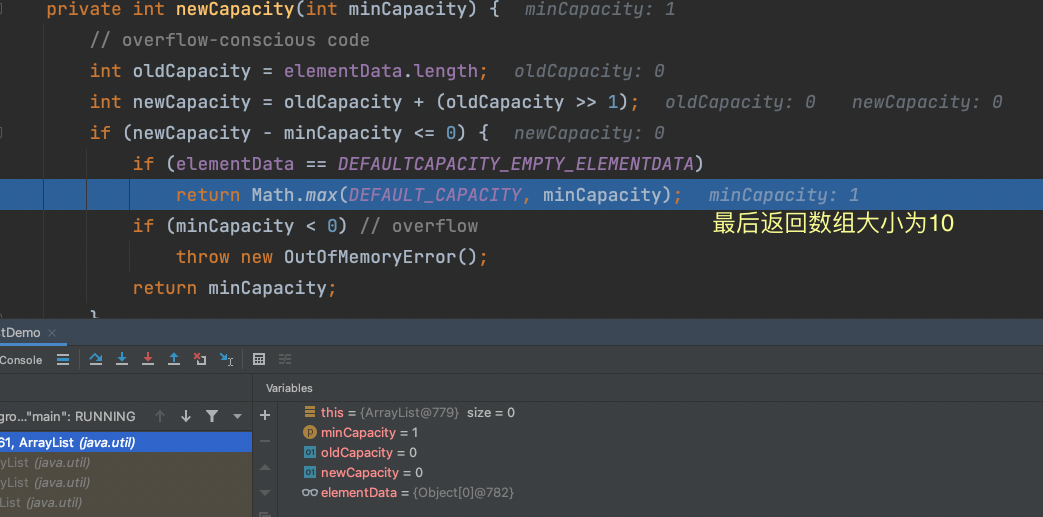The height and width of the screenshot is (517, 1043).
Task: Click the Step Over debugger button
Action: [x=96, y=359]
